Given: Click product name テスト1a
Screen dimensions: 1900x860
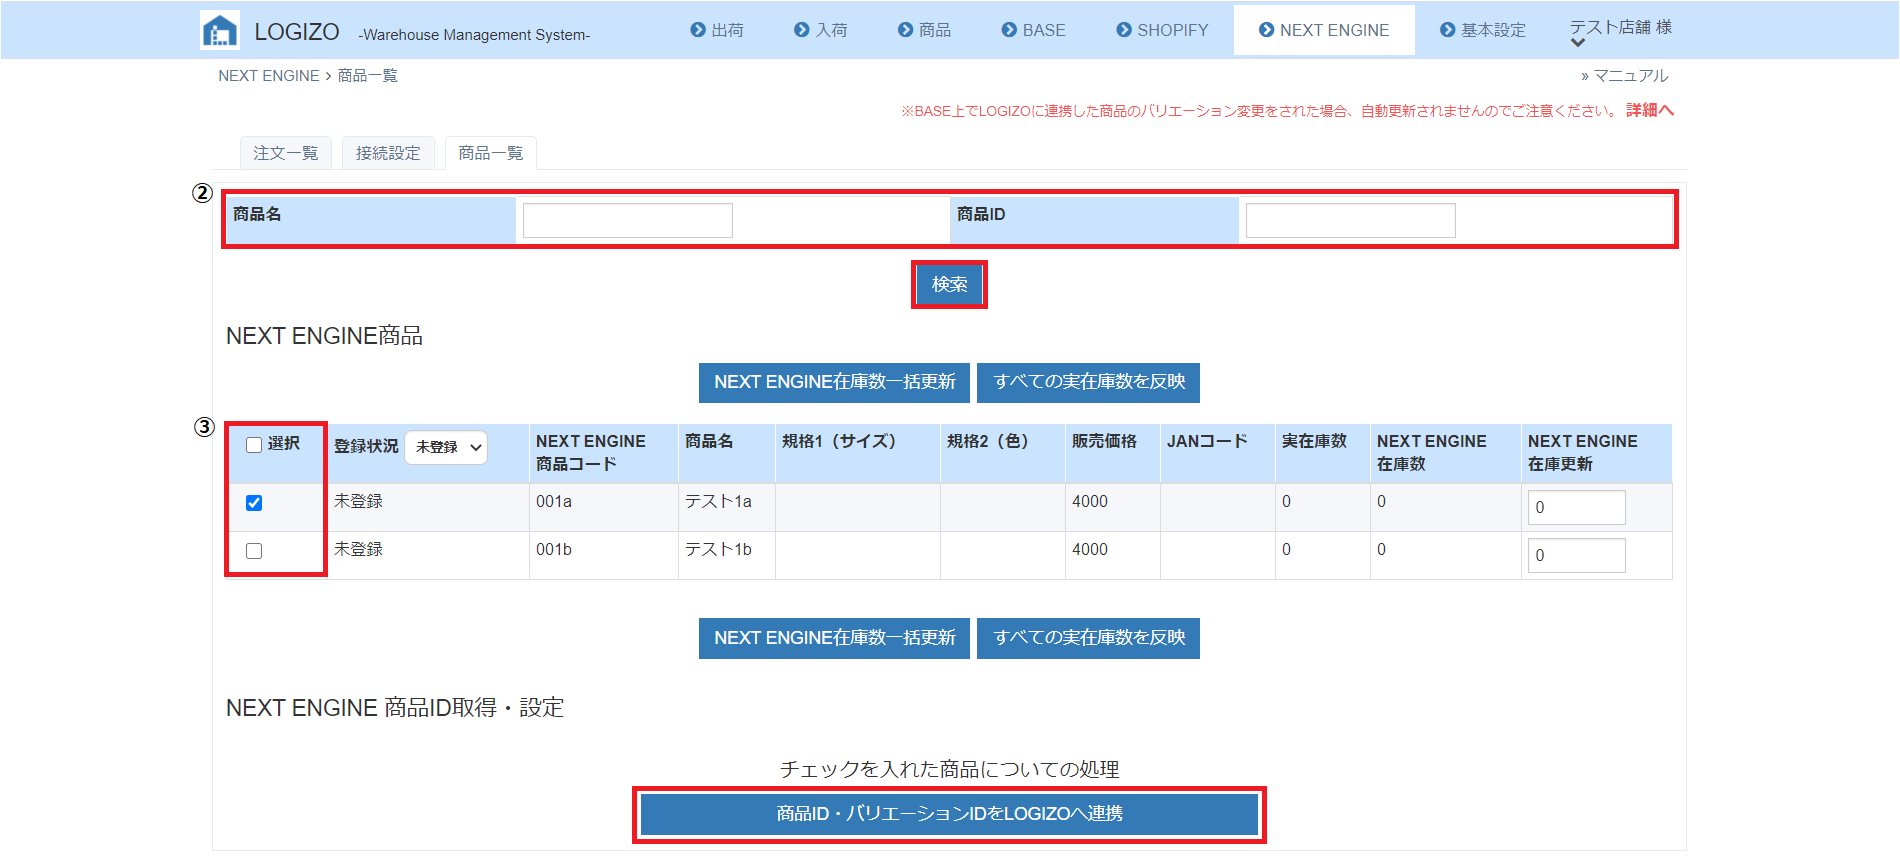Looking at the screenshot, I should click(718, 501).
